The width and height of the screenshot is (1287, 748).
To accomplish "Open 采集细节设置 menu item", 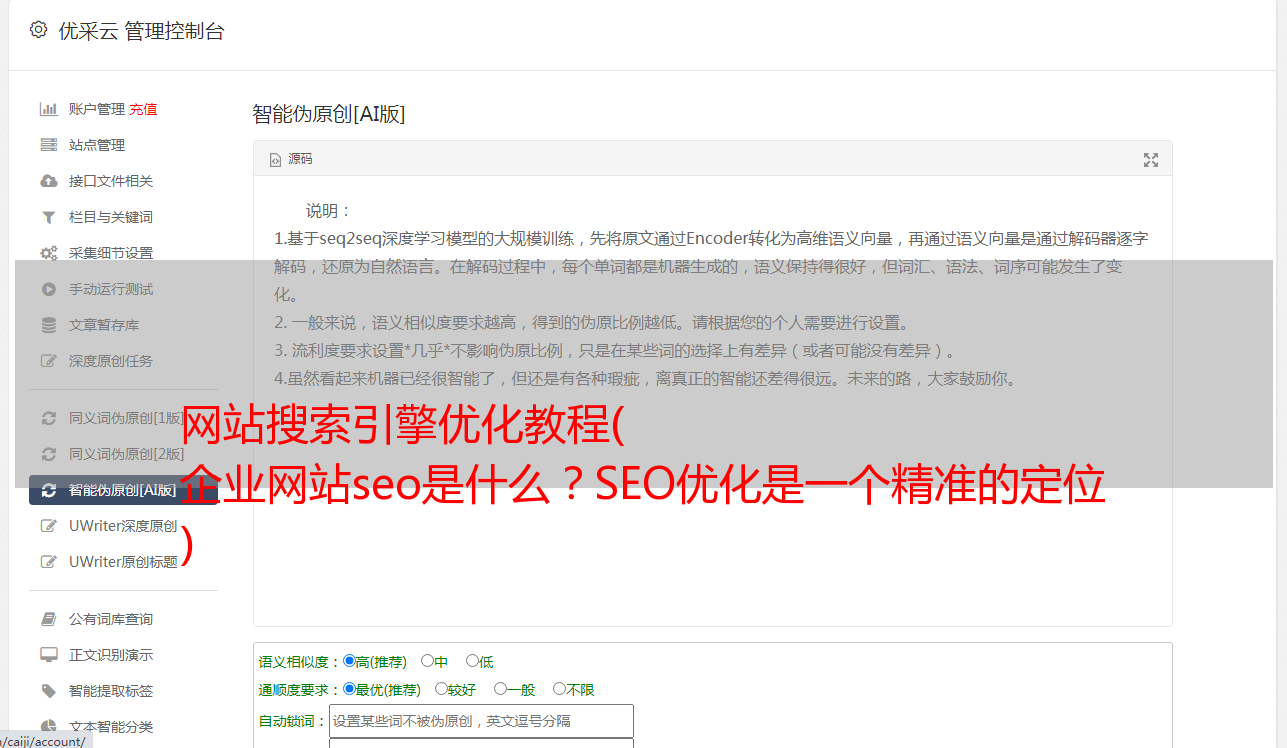I will [111, 253].
